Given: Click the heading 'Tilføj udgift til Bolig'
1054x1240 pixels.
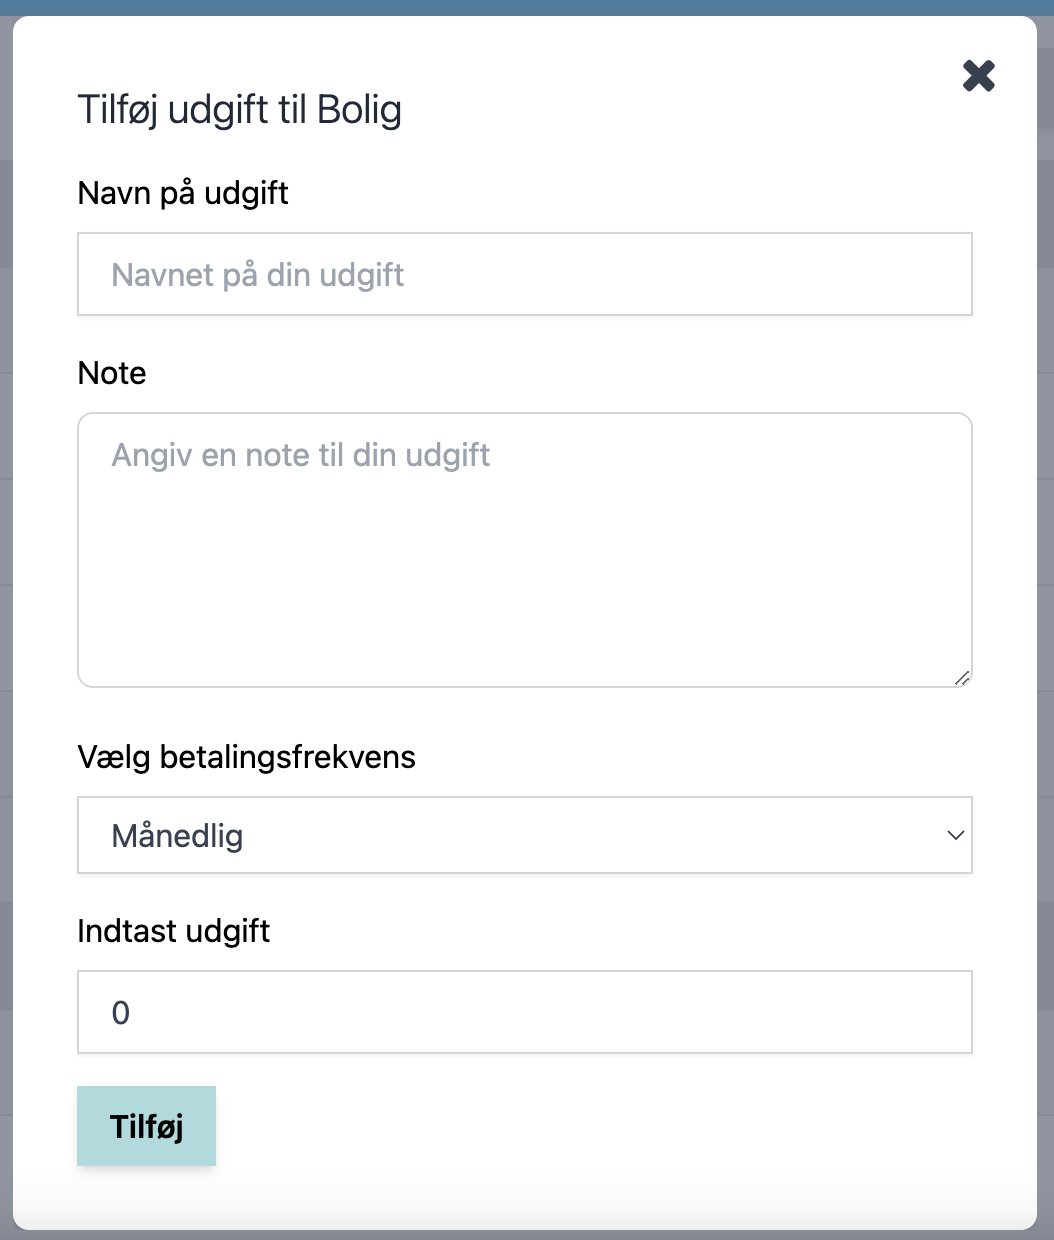Looking at the screenshot, I should pyautogui.click(x=240, y=109).
